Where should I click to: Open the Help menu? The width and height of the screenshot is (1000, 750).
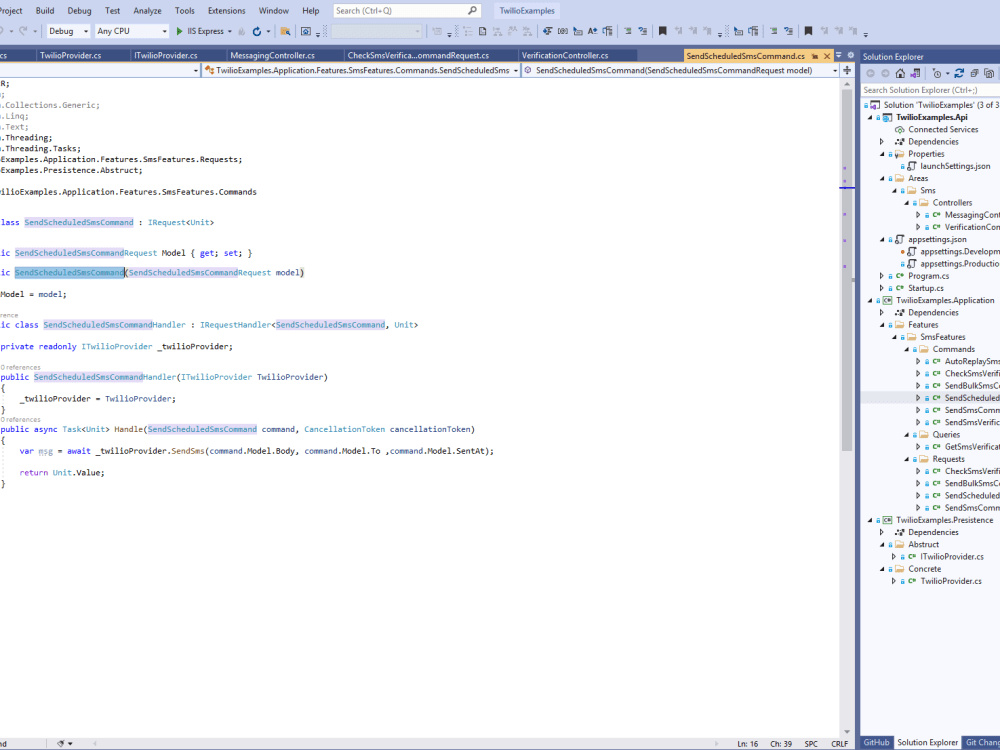[x=311, y=10]
